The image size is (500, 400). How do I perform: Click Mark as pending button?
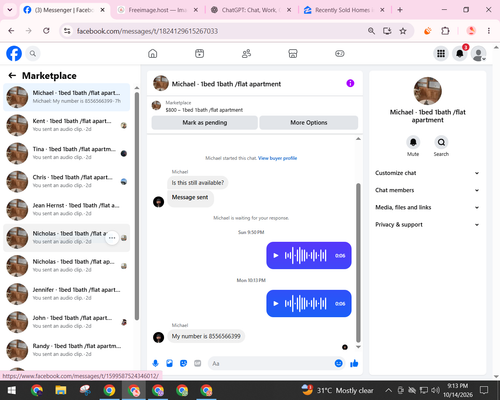click(204, 123)
